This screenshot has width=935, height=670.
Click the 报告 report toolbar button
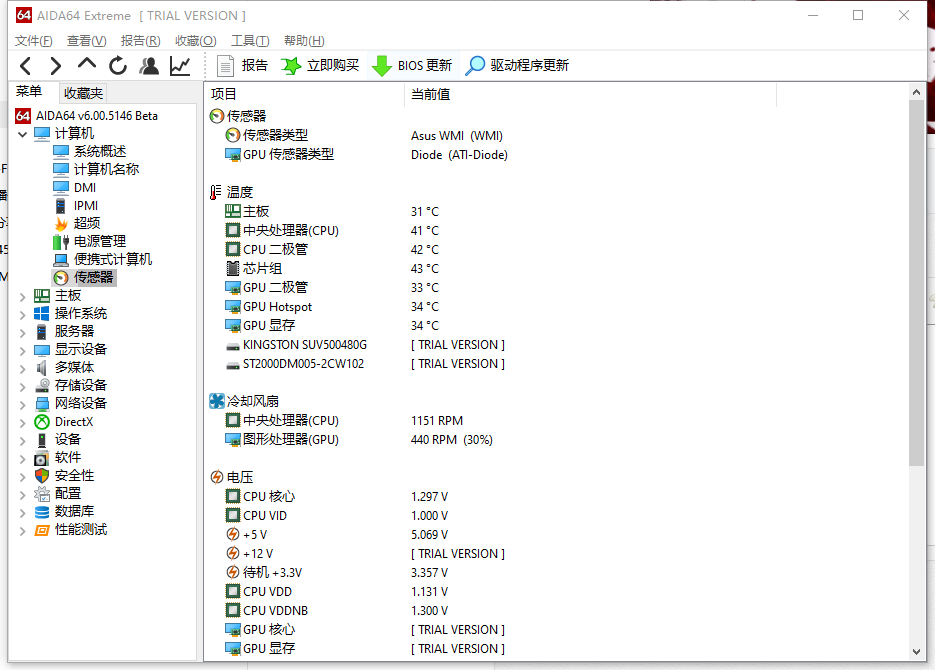pyautogui.click(x=242, y=66)
